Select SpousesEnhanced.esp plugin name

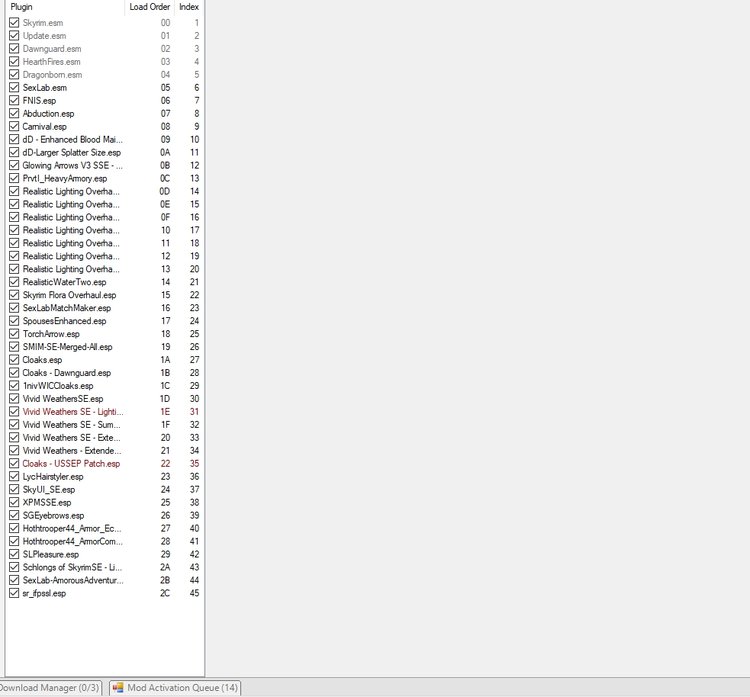tap(64, 321)
